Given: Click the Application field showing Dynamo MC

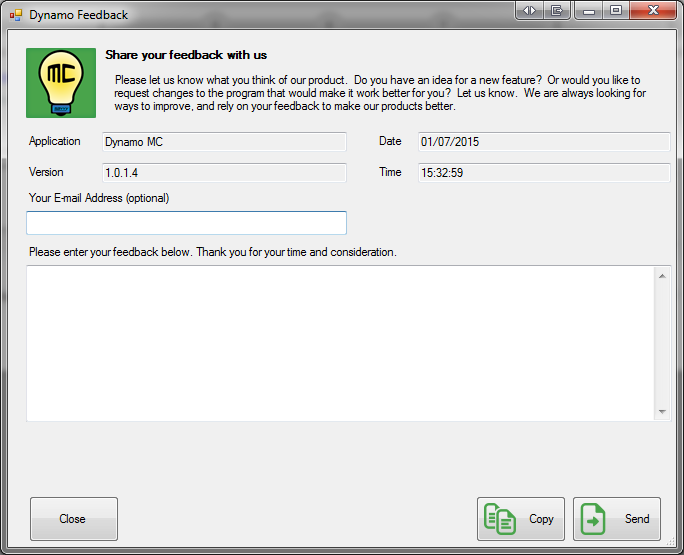Looking at the screenshot, I should 224,142.
